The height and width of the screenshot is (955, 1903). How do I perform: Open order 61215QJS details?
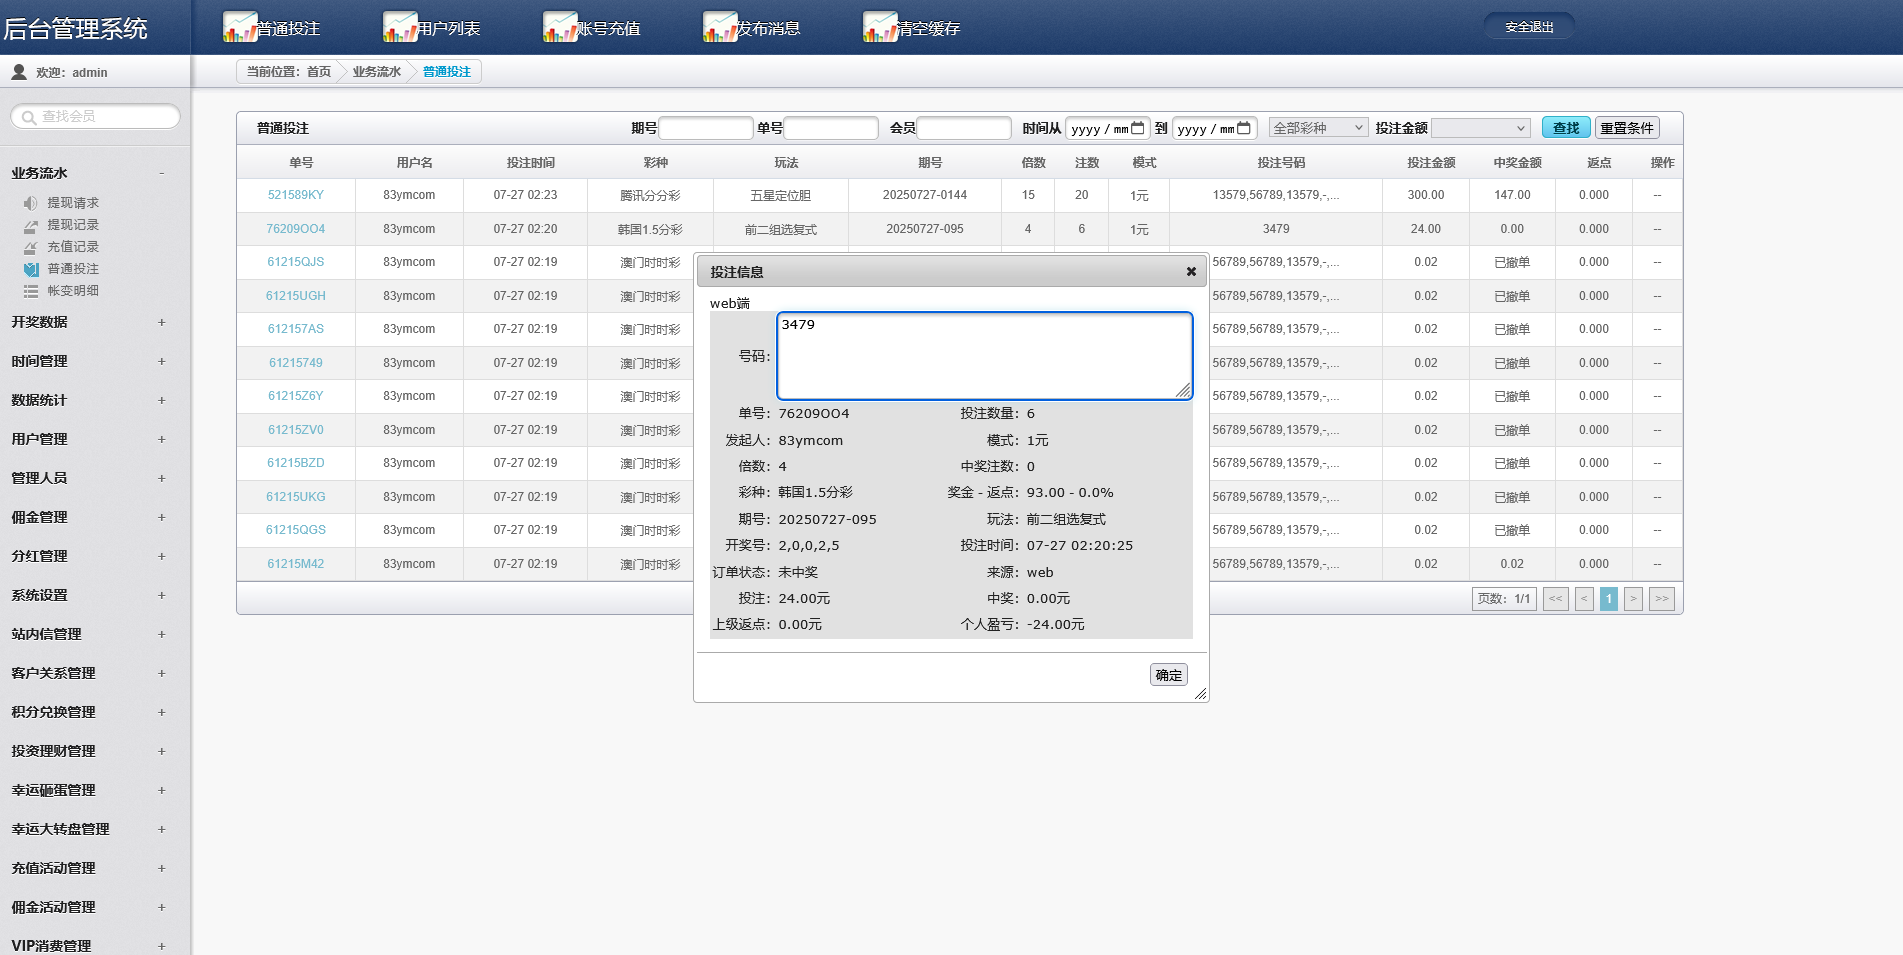coord(296,262)
